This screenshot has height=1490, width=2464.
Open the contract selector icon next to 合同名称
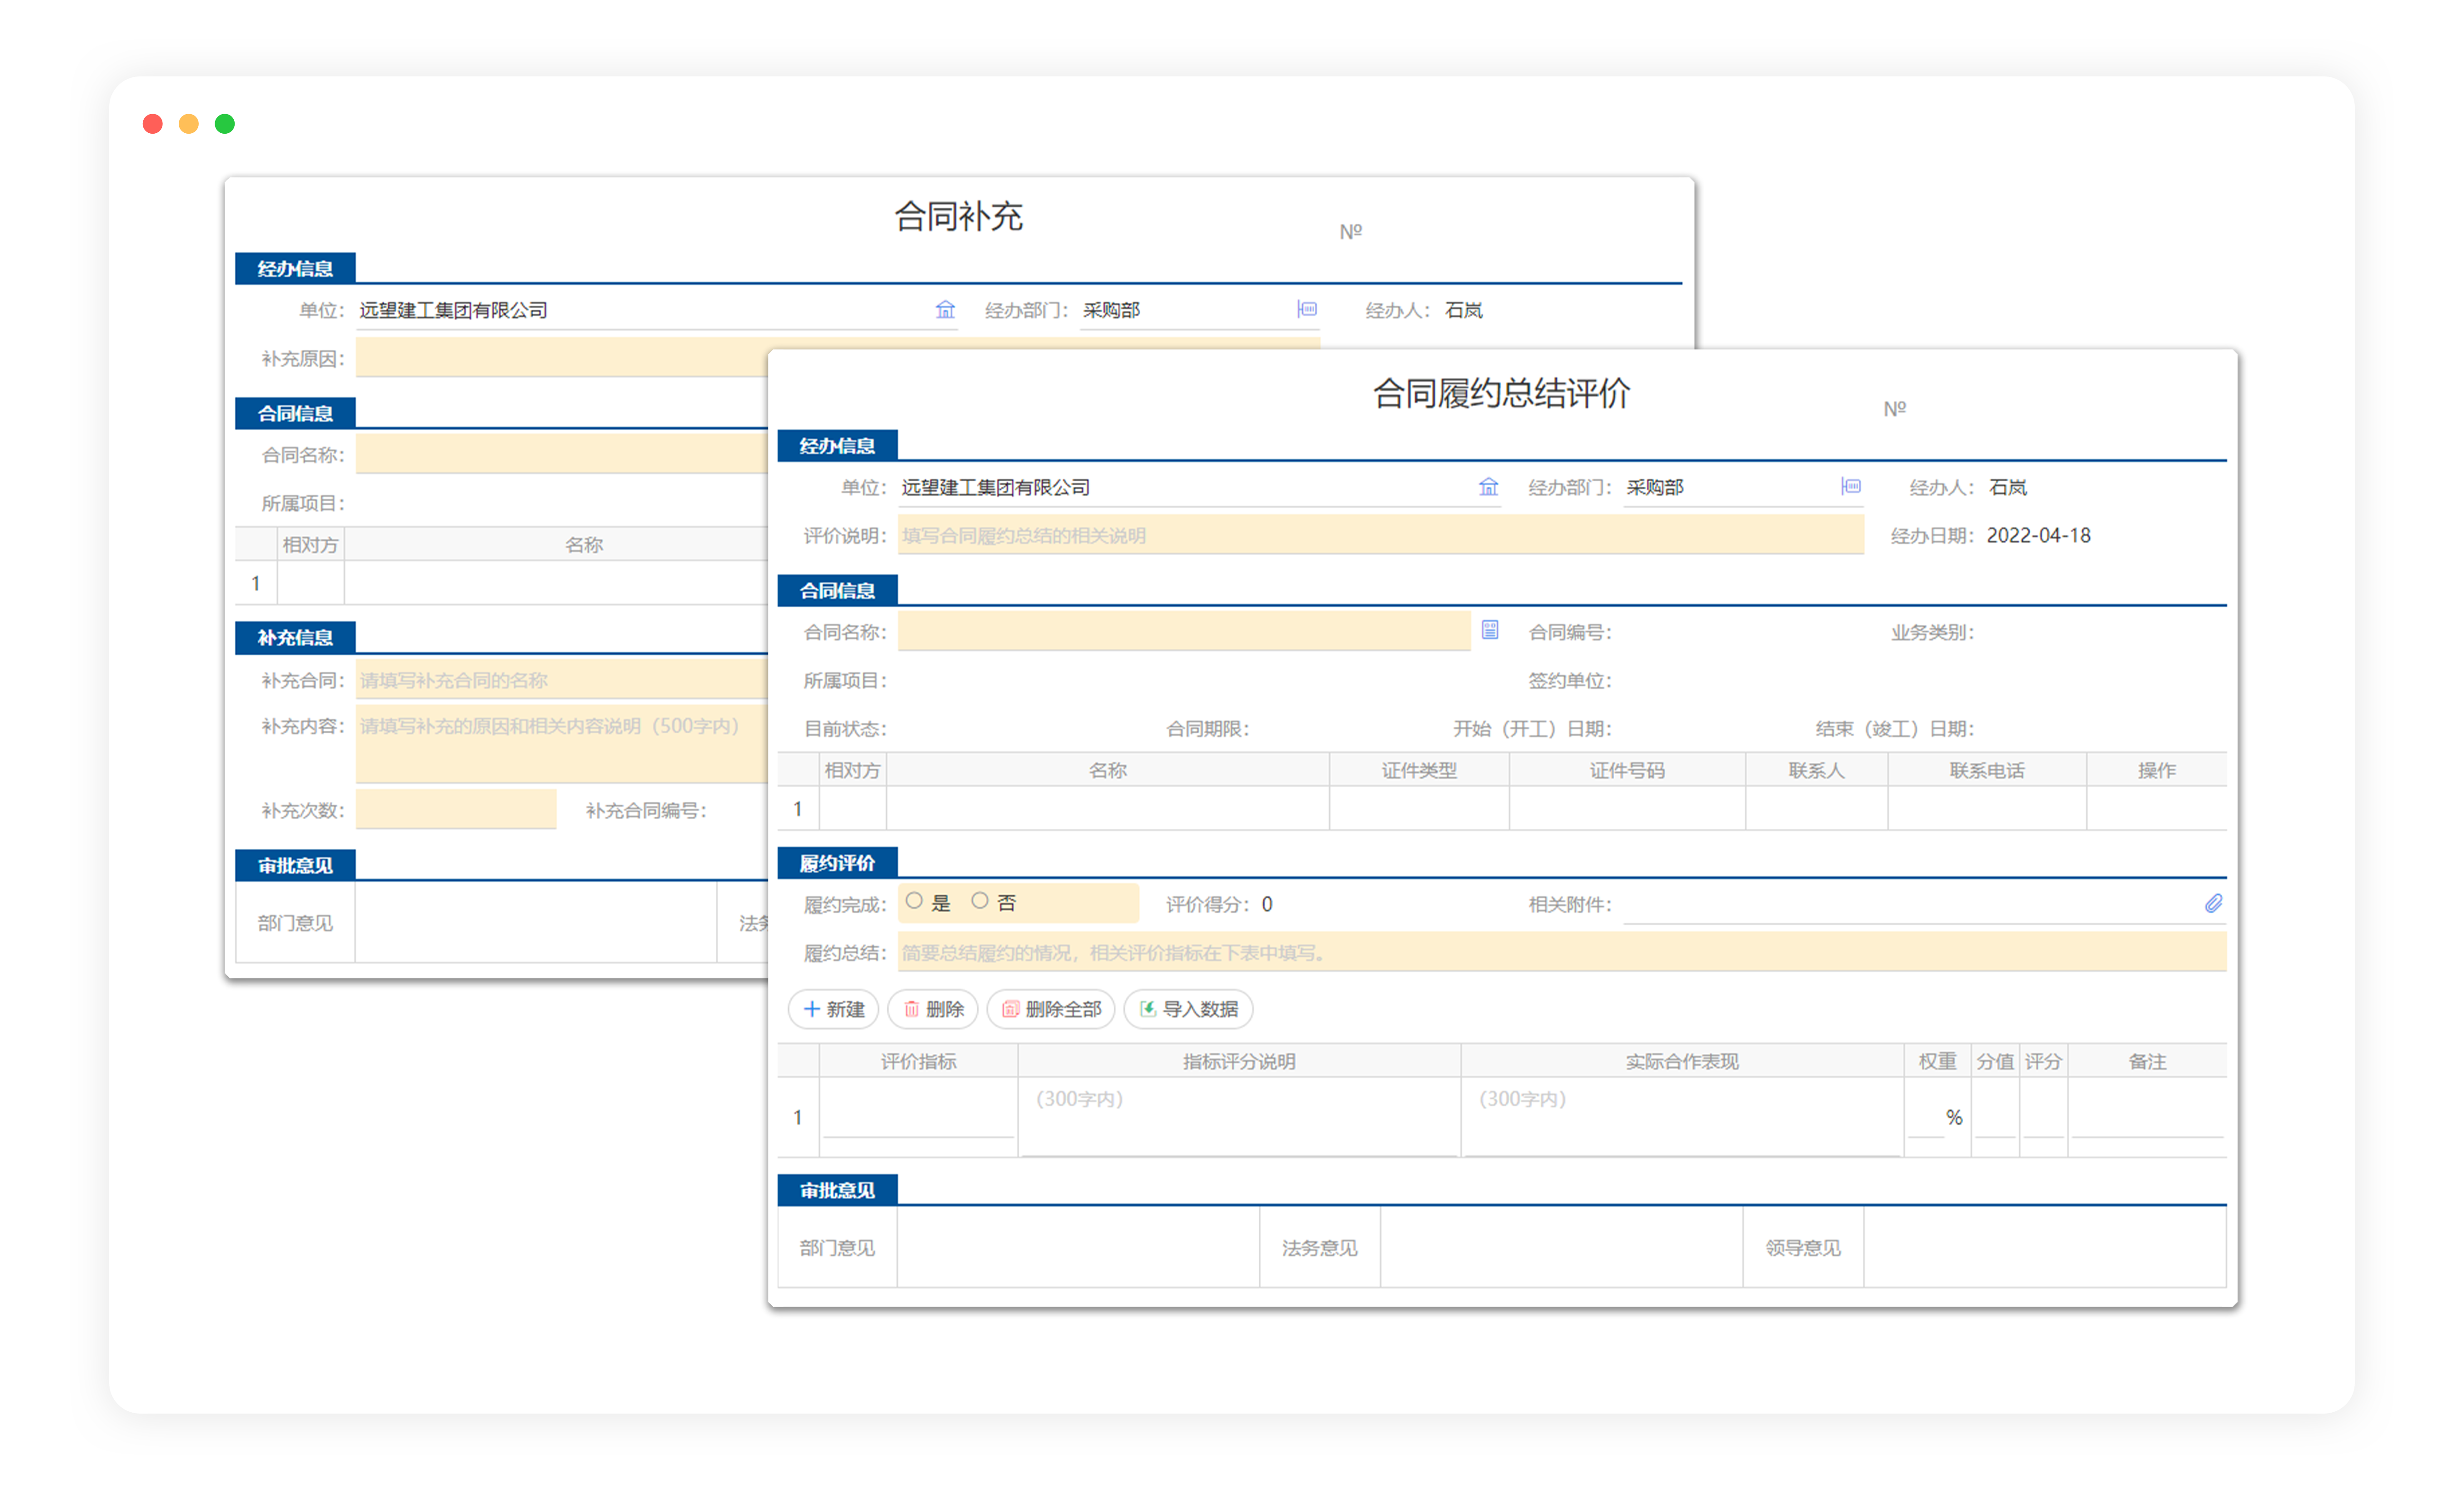coord(1490,630)
